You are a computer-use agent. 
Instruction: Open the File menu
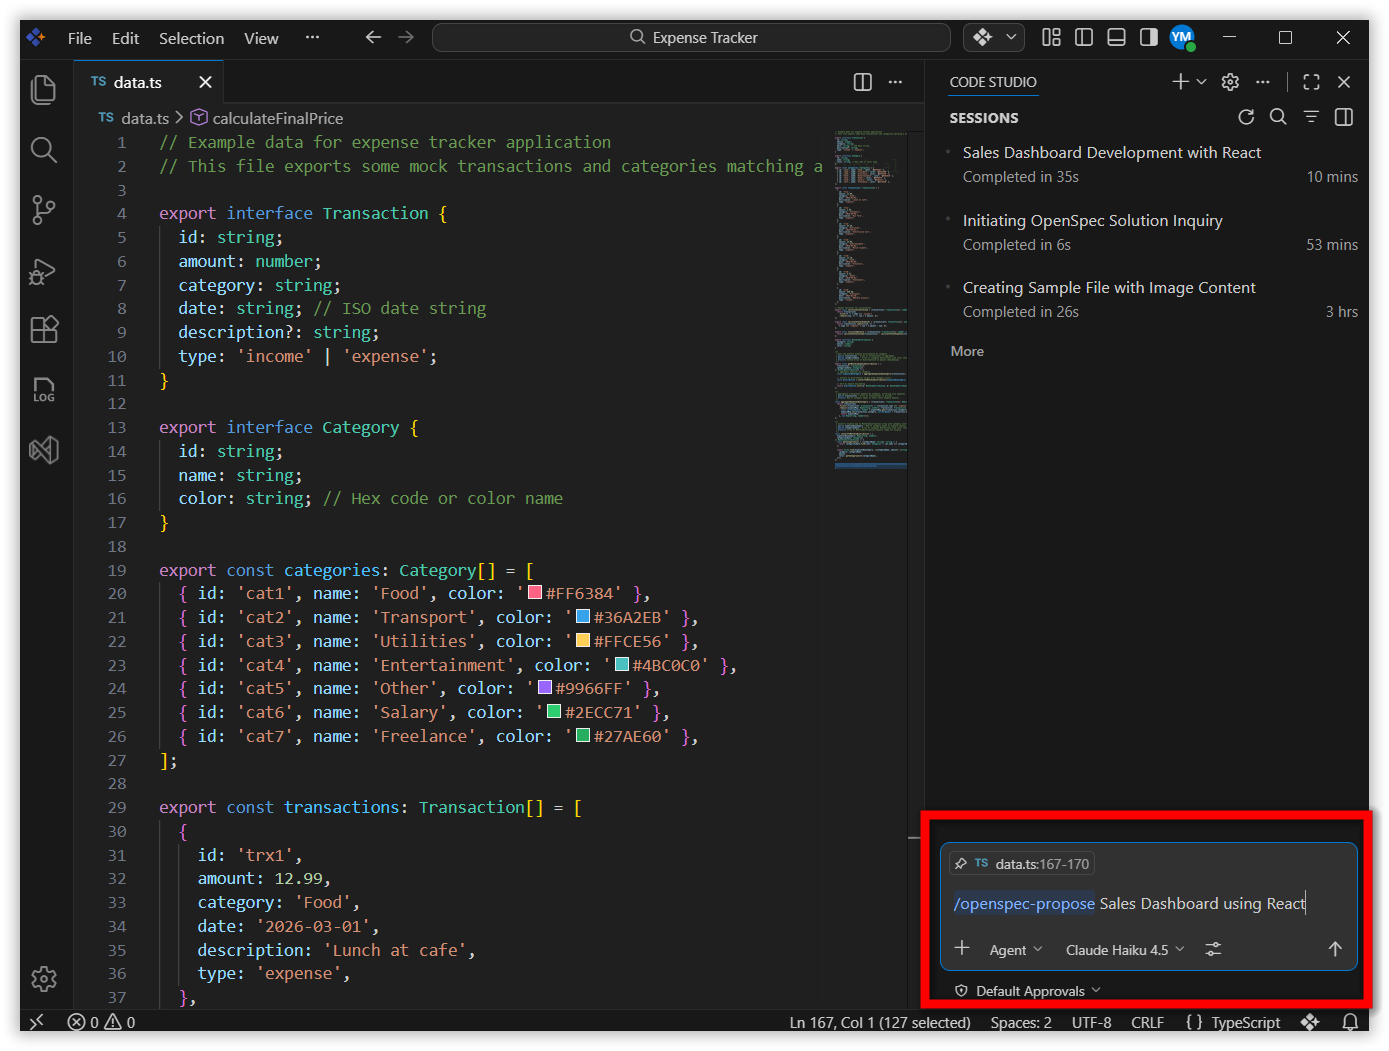80,38
